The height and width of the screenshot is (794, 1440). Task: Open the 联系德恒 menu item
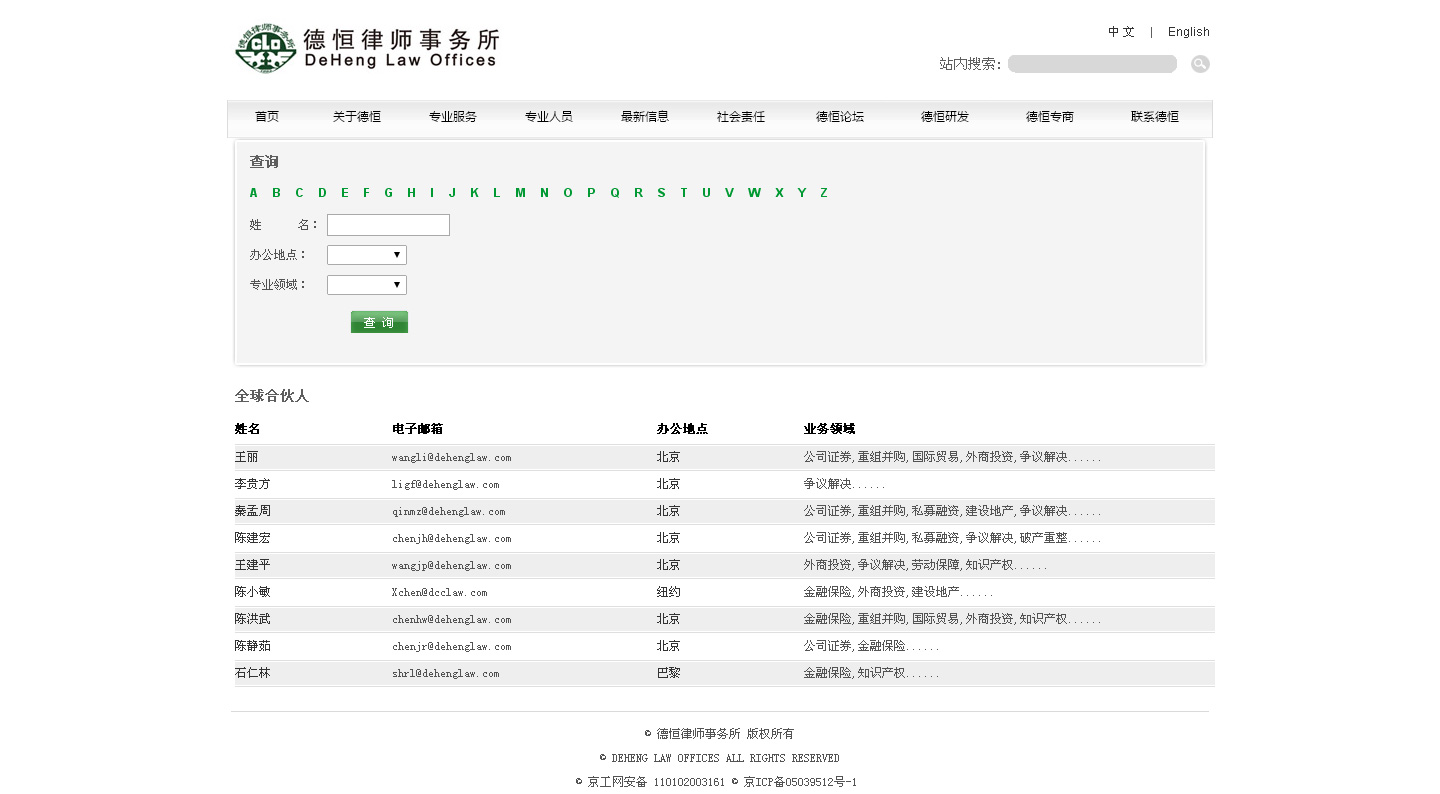coord(1155,117)
